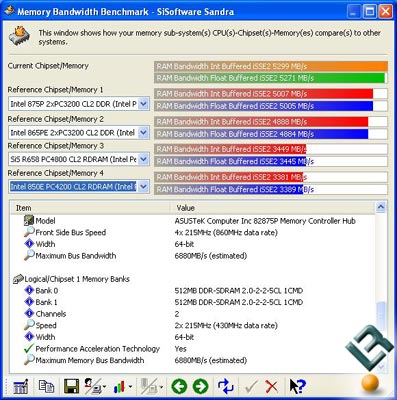Close the Memory Bandwidth Benchmark window

385,12
